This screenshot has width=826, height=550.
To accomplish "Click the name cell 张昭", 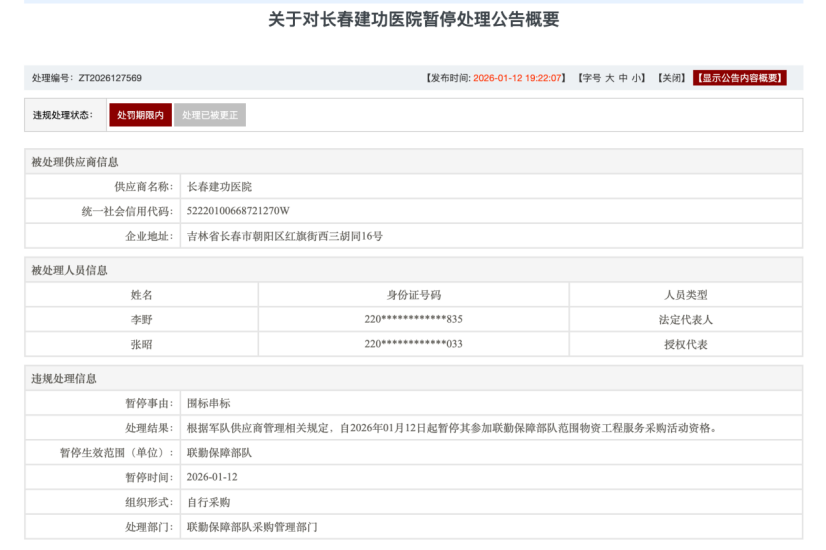I will click(x=142, y=344).
